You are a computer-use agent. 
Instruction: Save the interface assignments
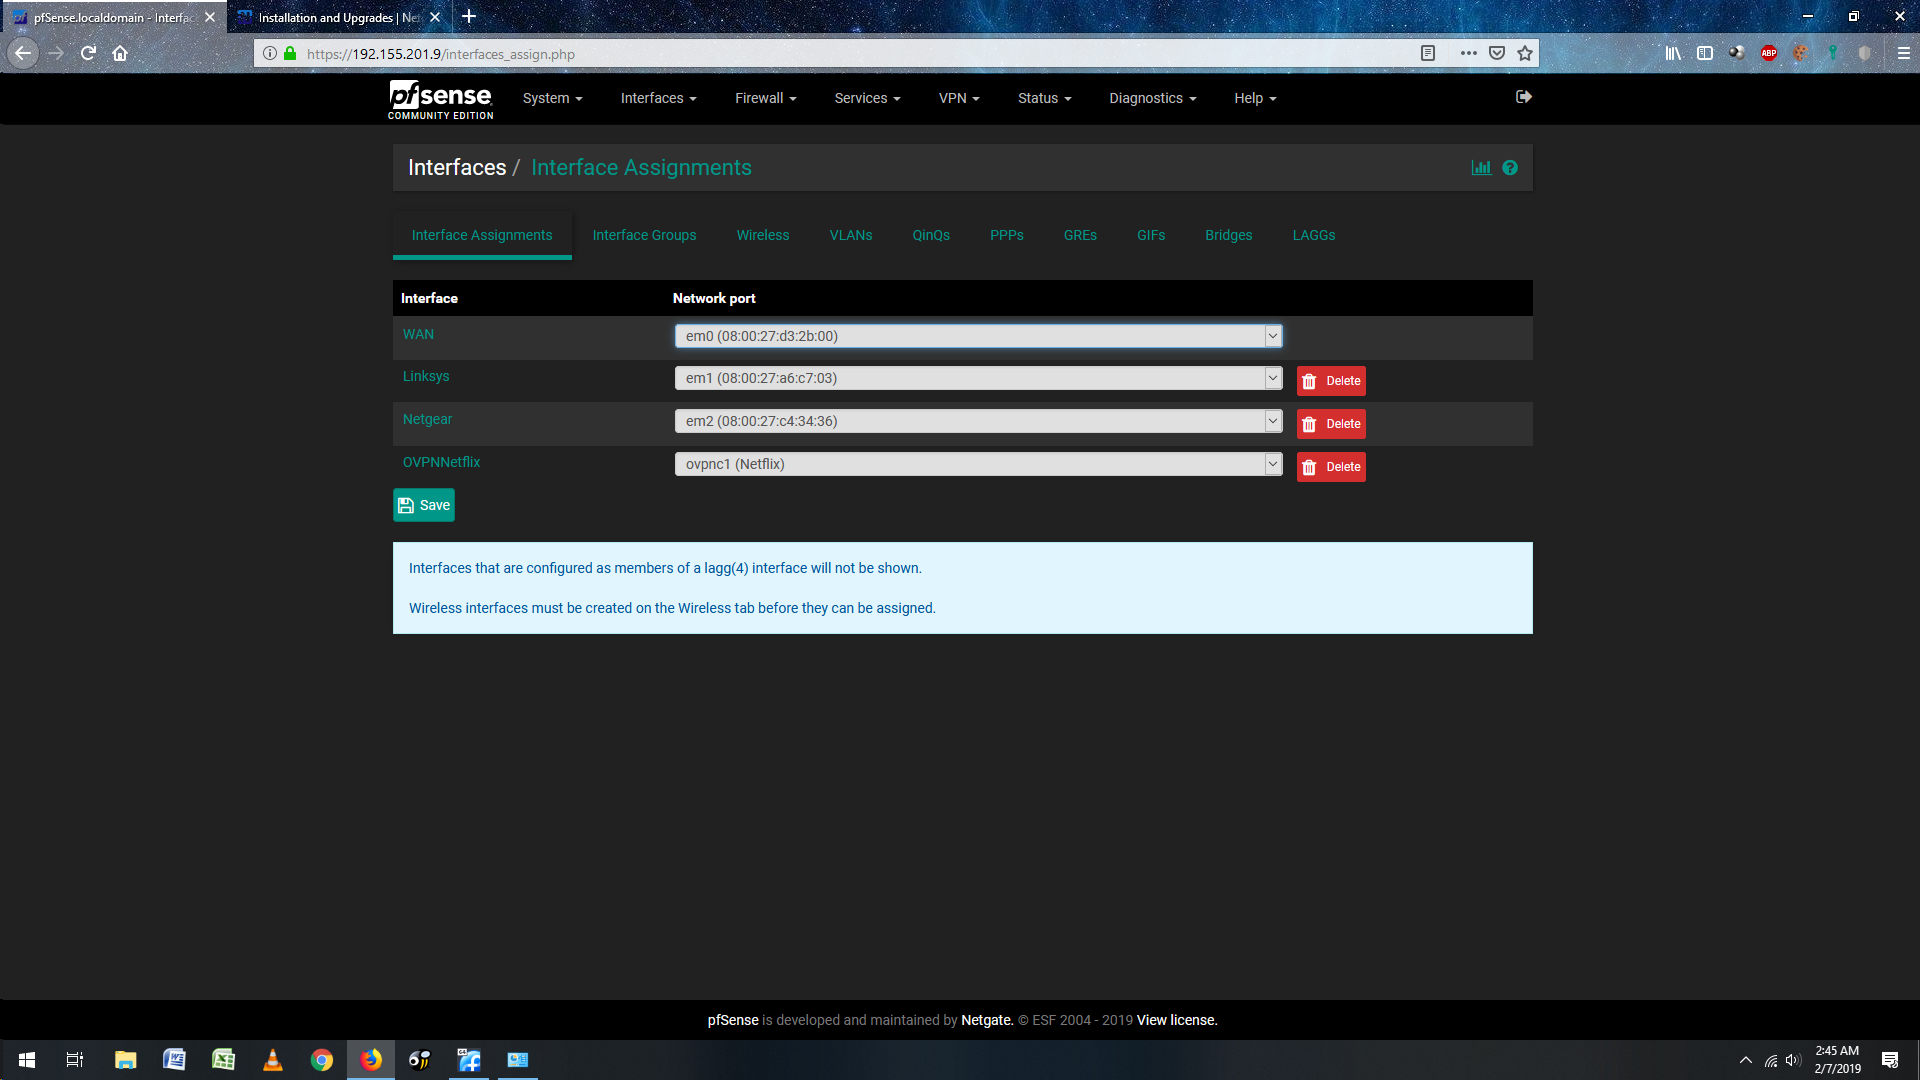click(x=424, y=505)
